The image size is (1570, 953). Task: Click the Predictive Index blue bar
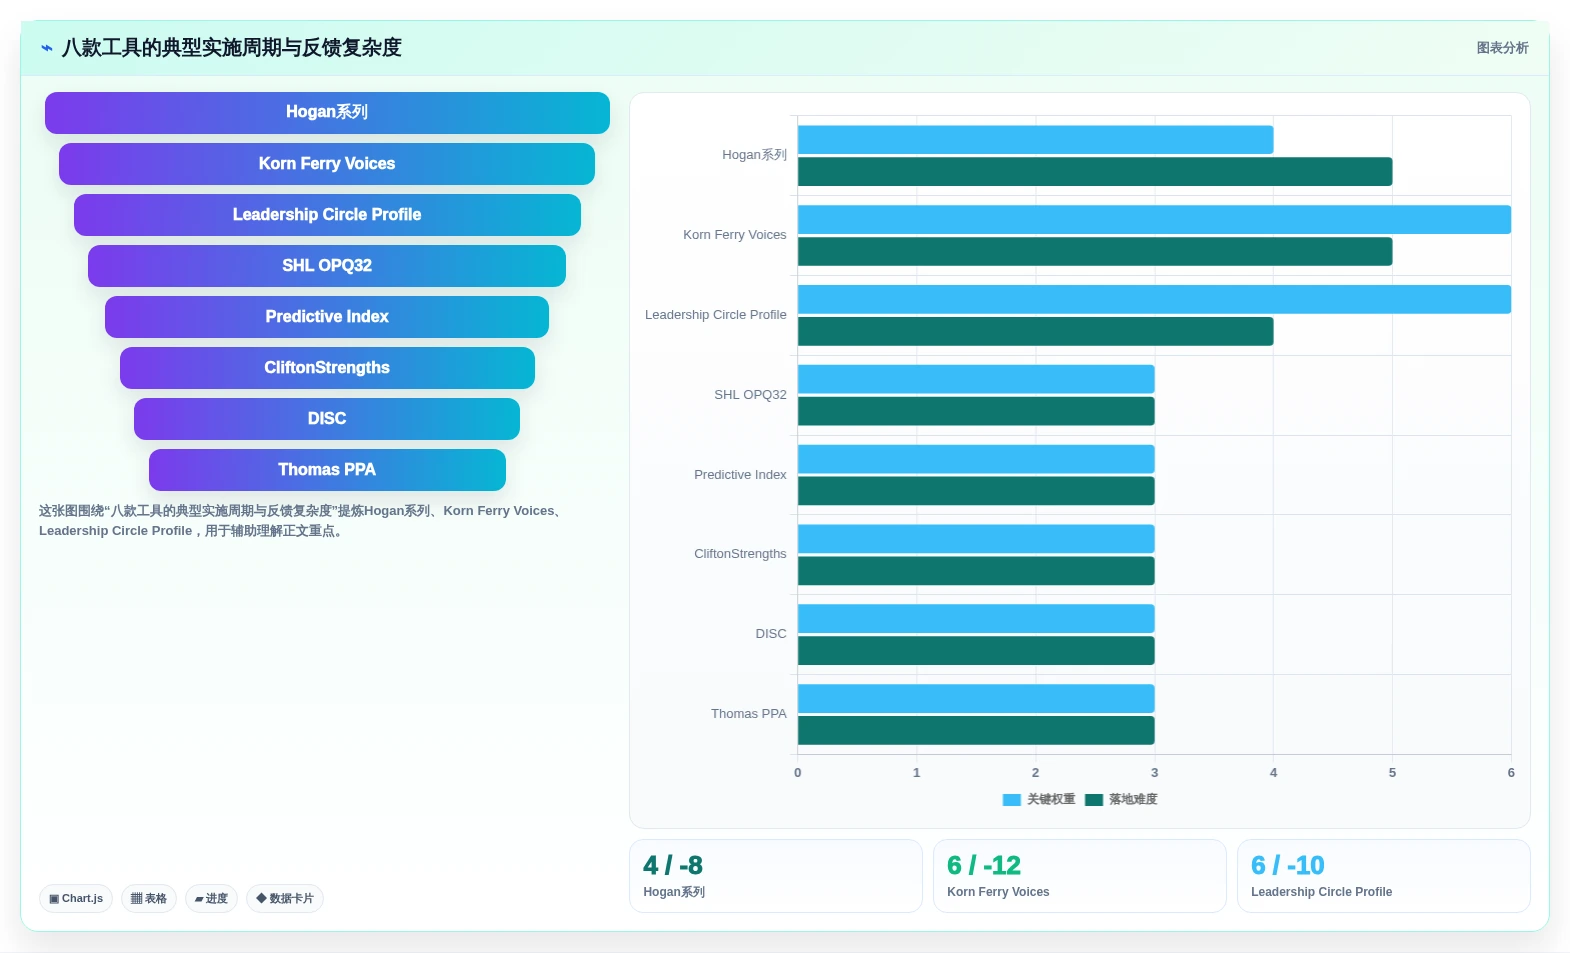(976, 460)
